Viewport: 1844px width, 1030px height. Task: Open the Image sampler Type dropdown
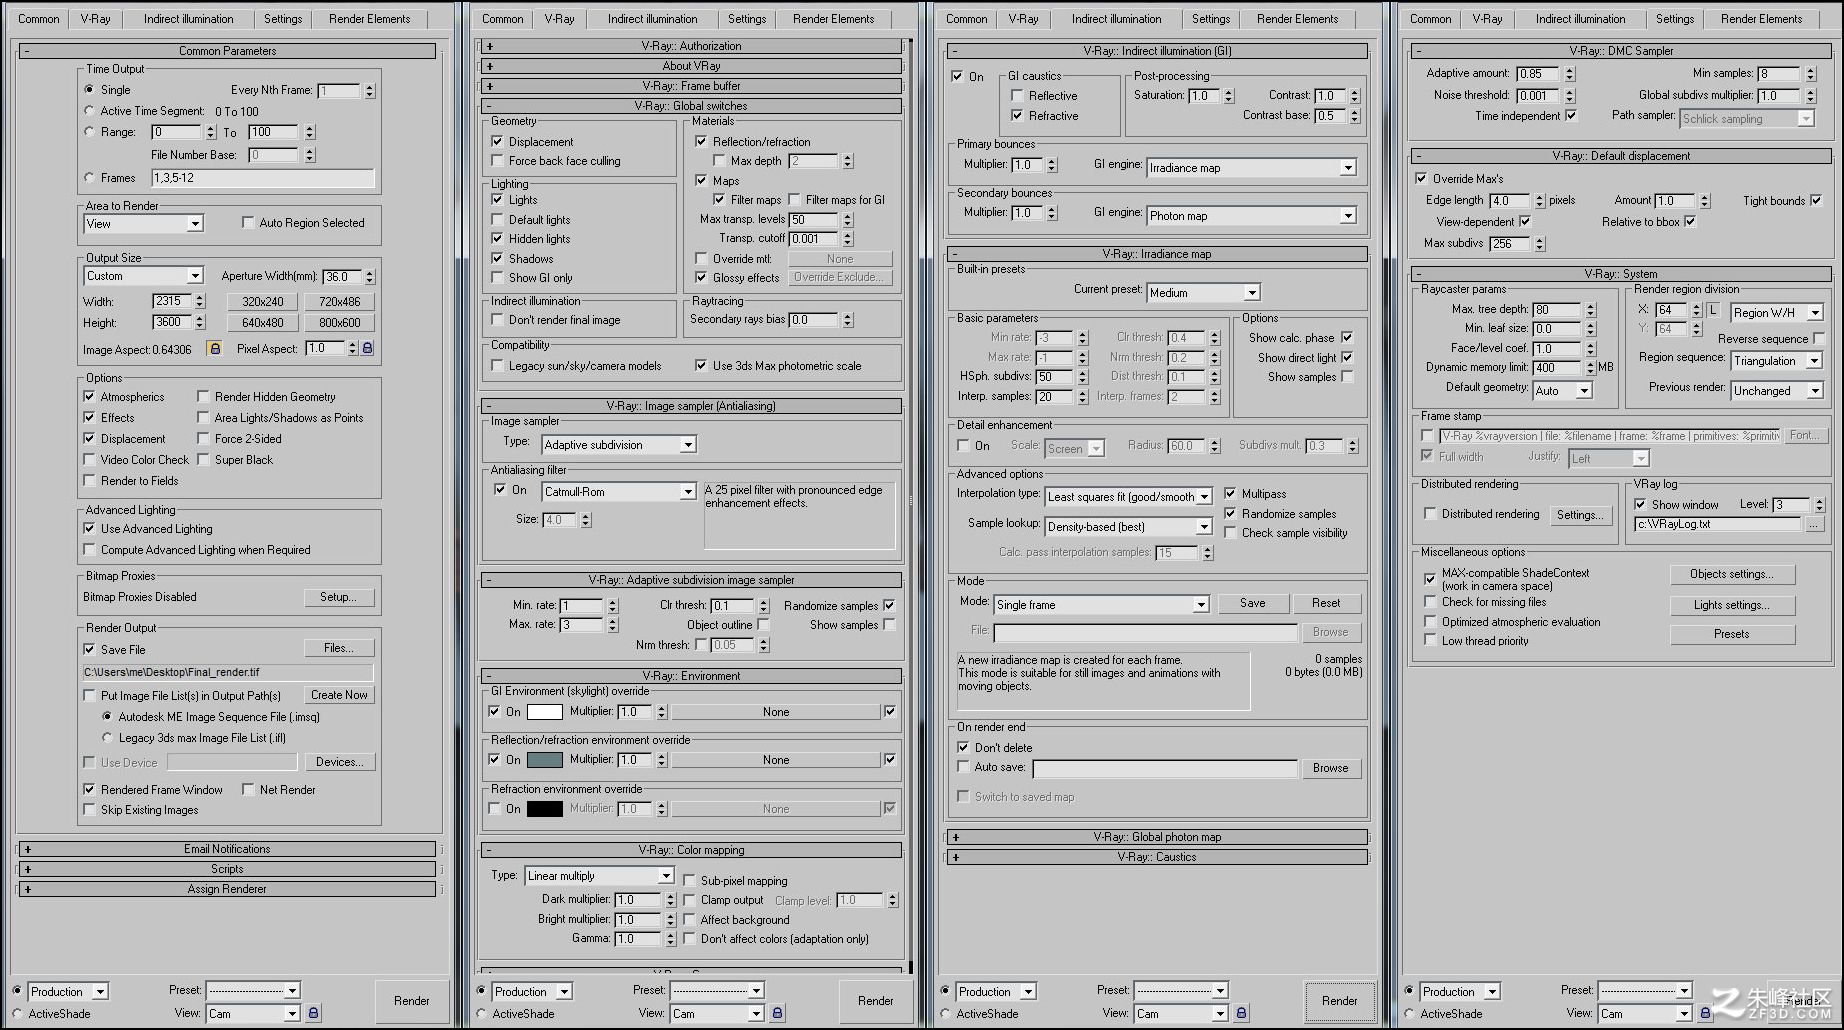[x=619, y=445]
